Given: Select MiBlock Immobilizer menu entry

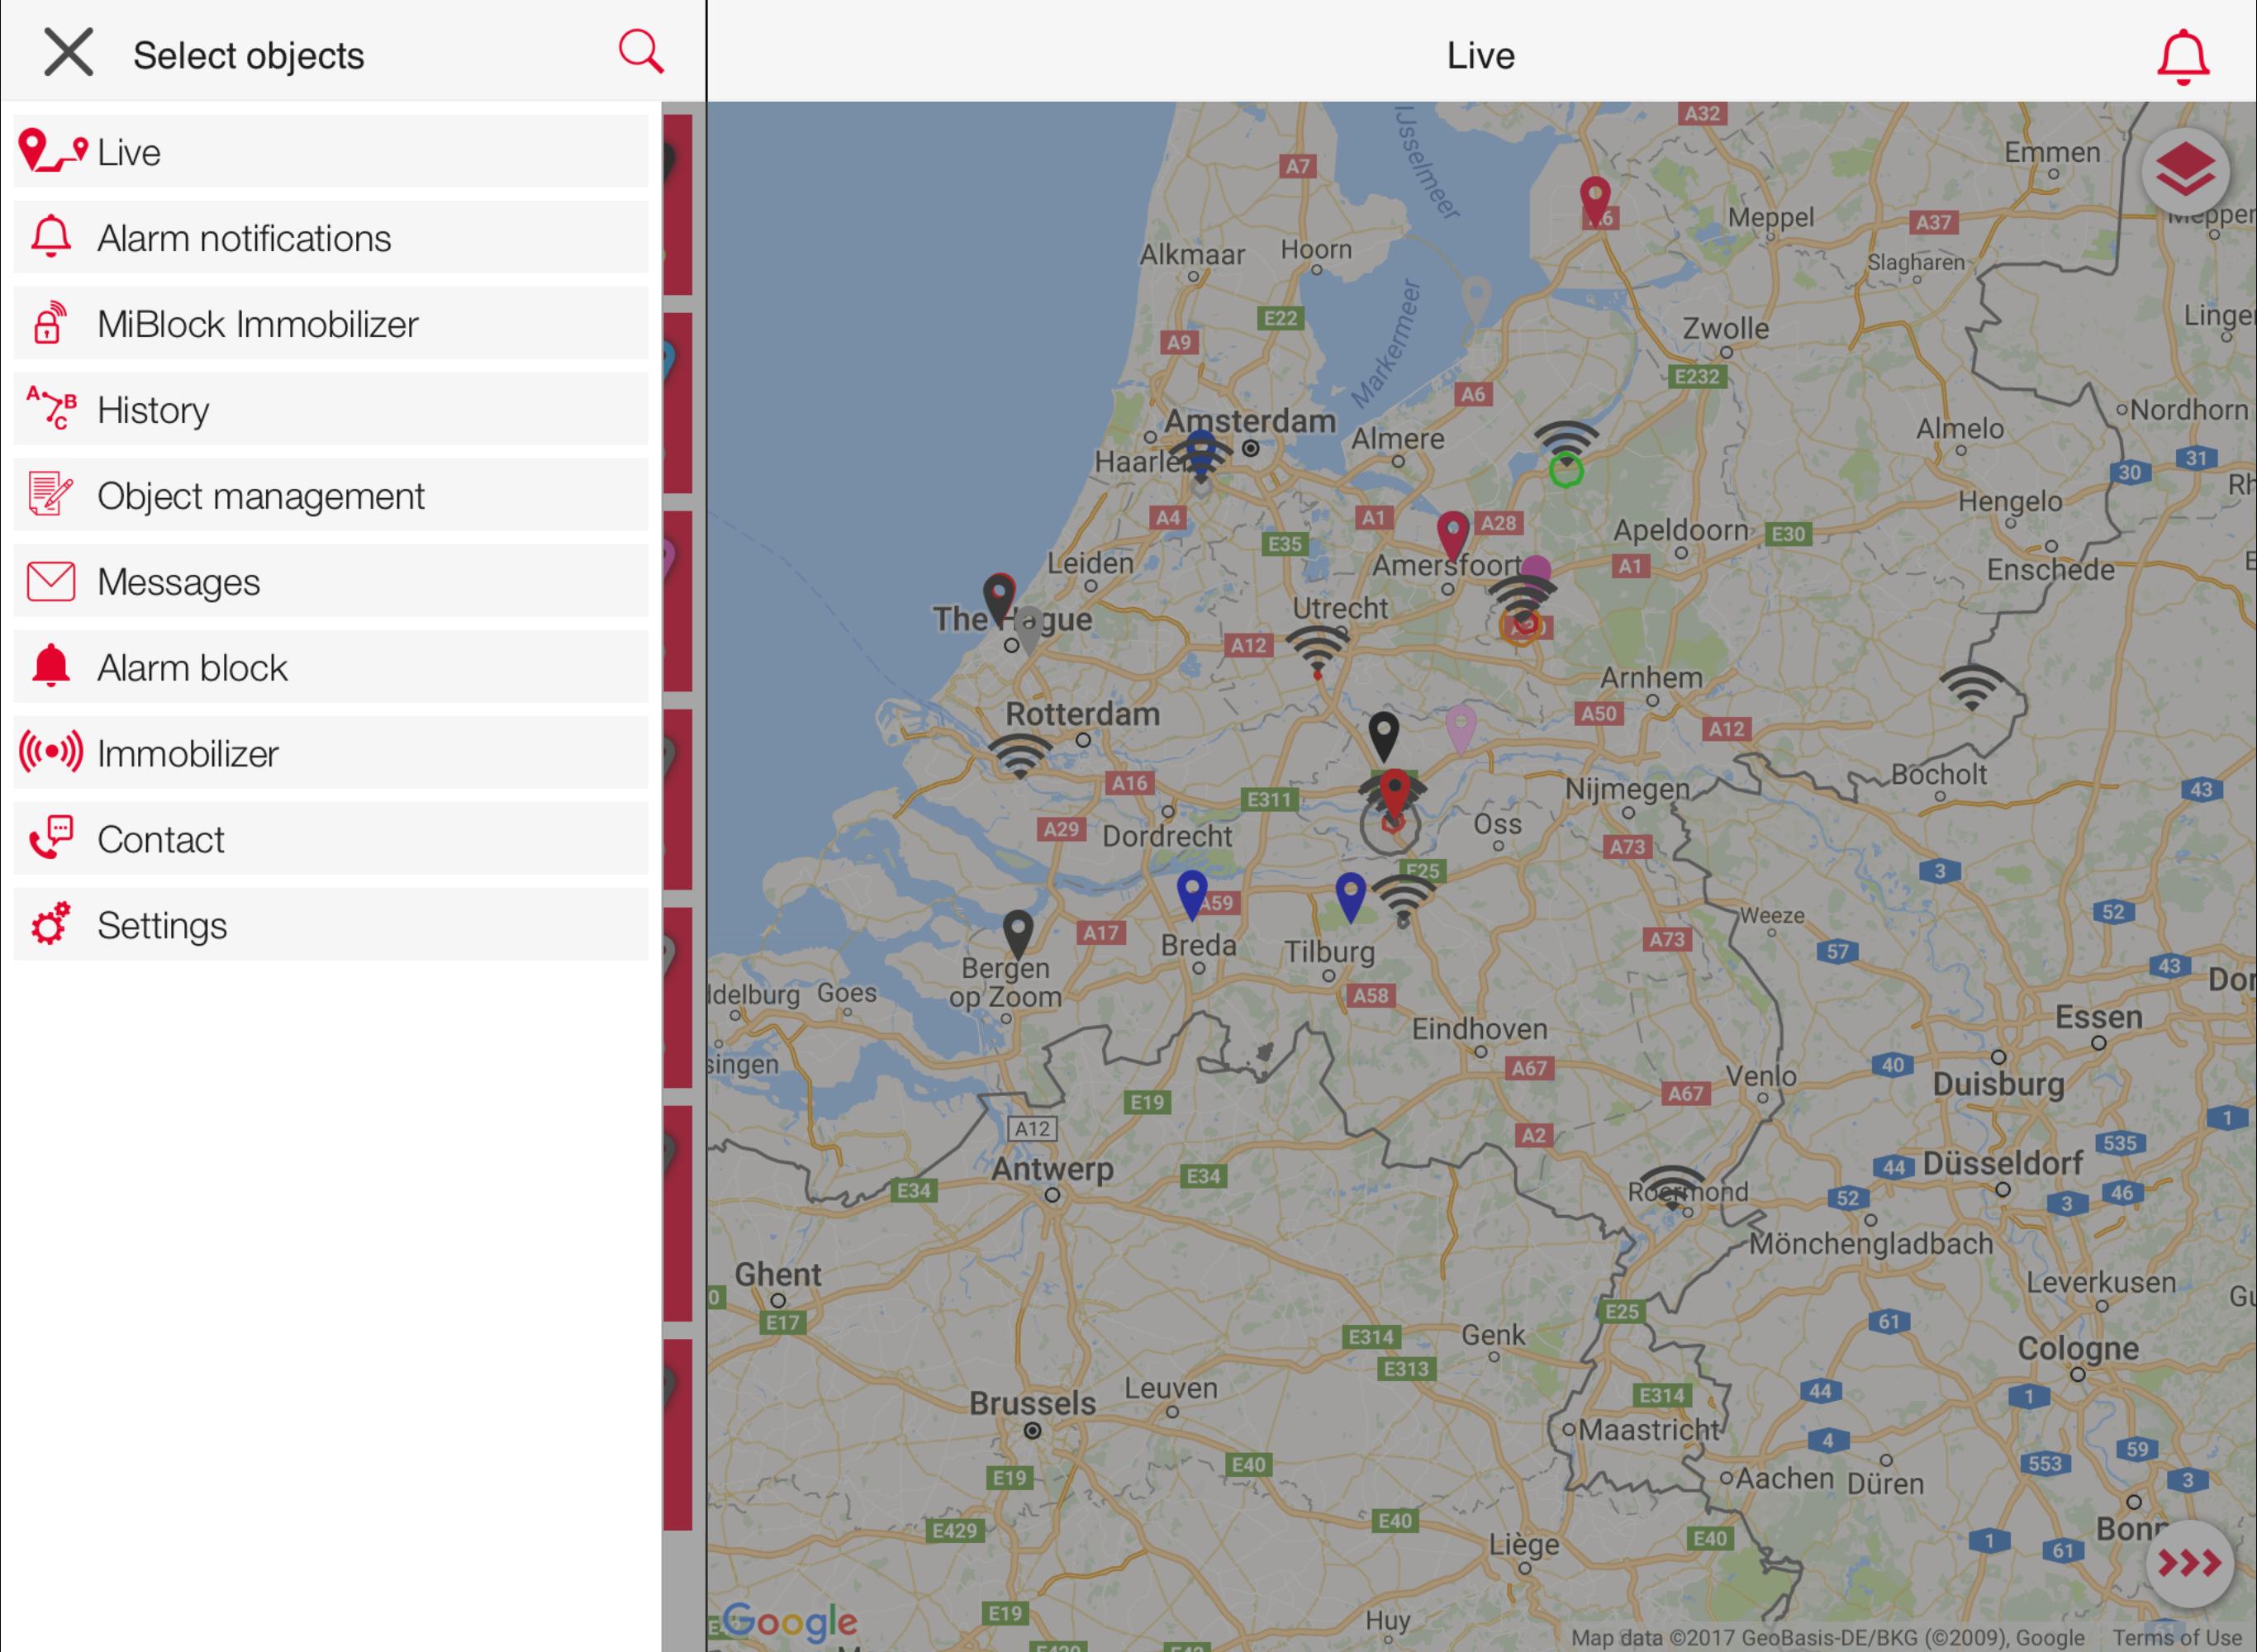Looking at the screenshot, I should click(331, 324).
